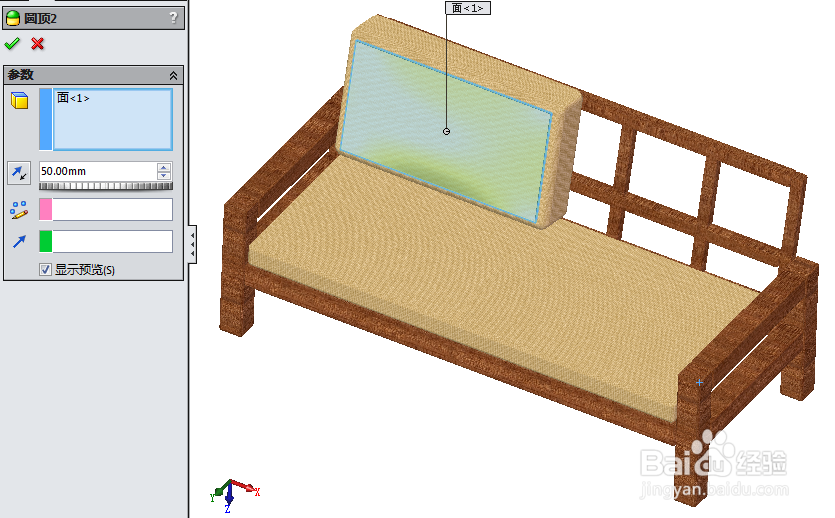Click the distance thumbwheel slider bar

(x=106, y=186)
